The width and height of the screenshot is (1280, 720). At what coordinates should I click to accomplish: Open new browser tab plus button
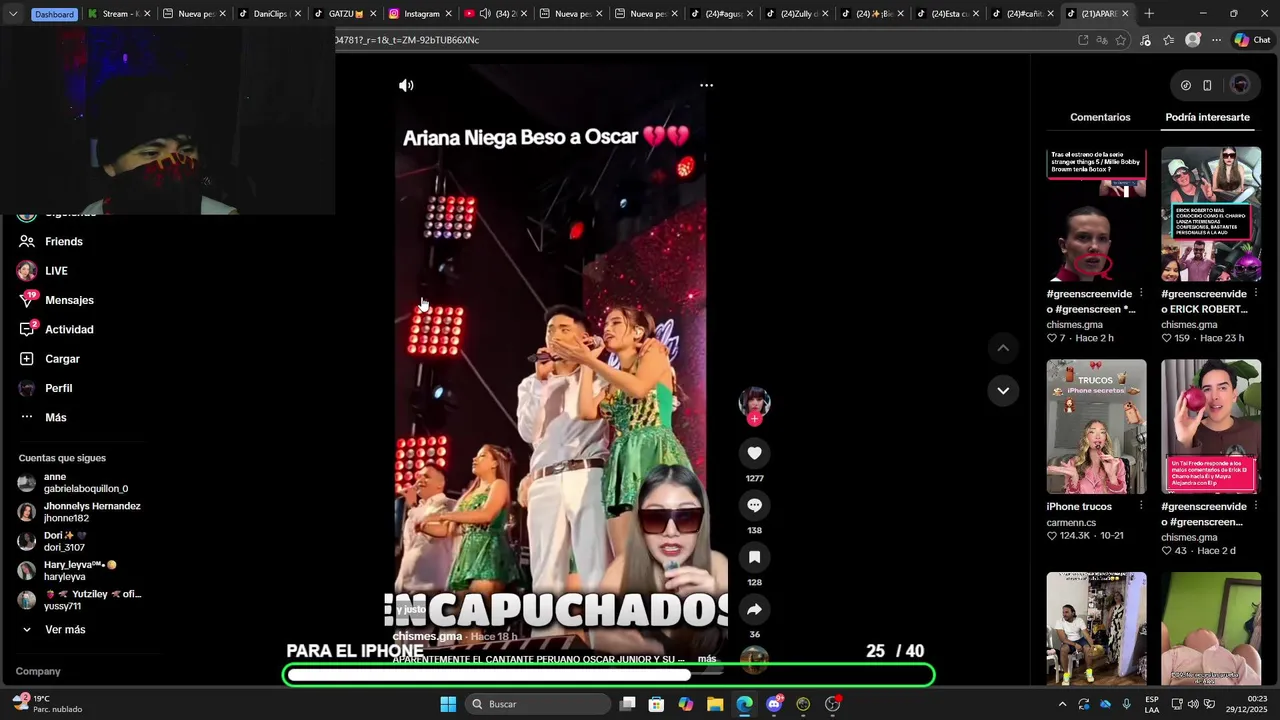click(1149, 14)
